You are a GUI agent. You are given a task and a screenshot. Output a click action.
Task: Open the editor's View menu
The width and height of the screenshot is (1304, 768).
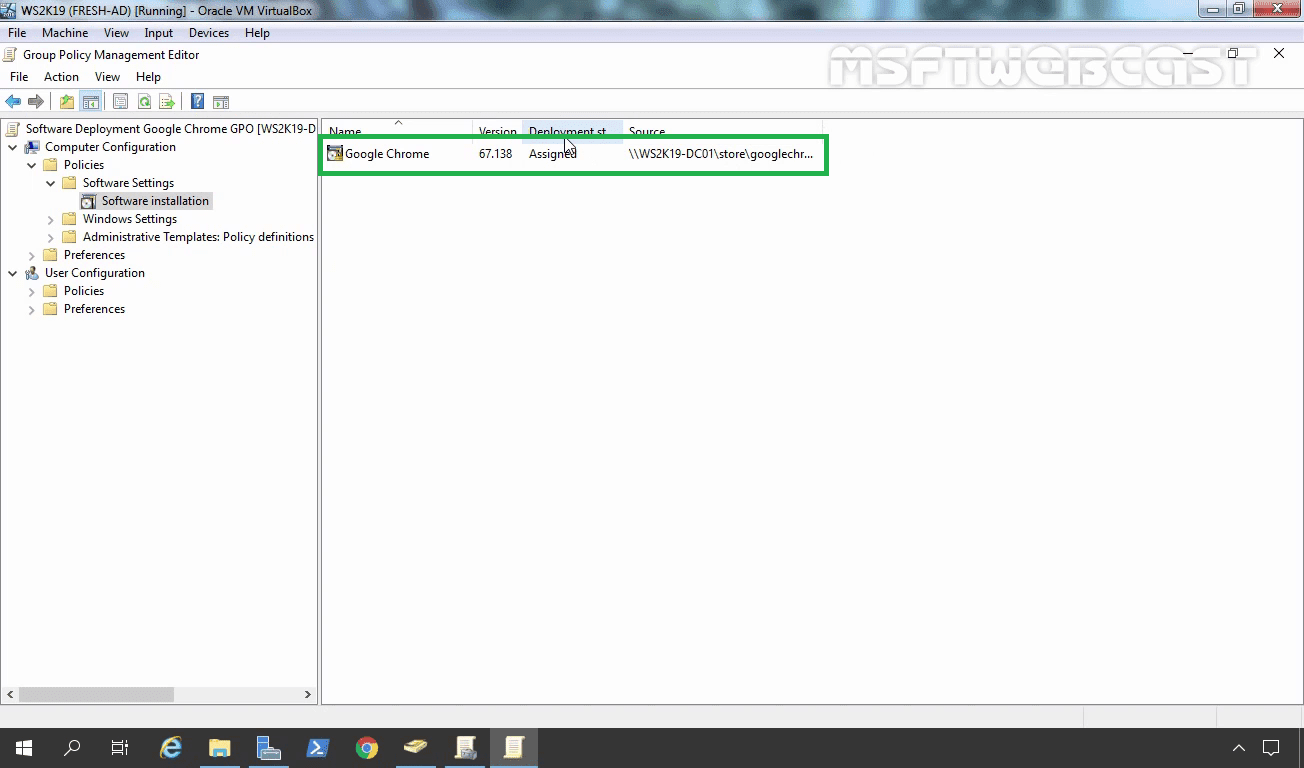point(107,77)
